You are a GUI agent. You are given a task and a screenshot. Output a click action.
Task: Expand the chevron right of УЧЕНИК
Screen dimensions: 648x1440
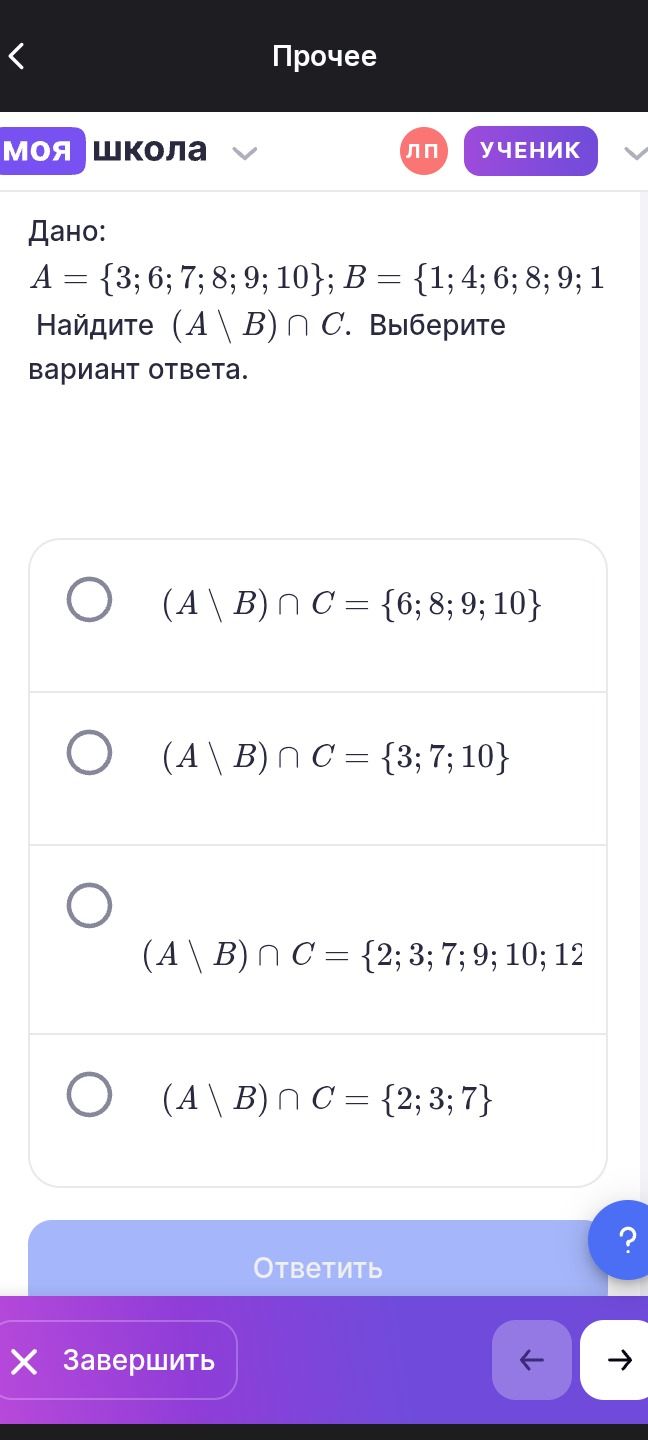[x=636, y=153]
